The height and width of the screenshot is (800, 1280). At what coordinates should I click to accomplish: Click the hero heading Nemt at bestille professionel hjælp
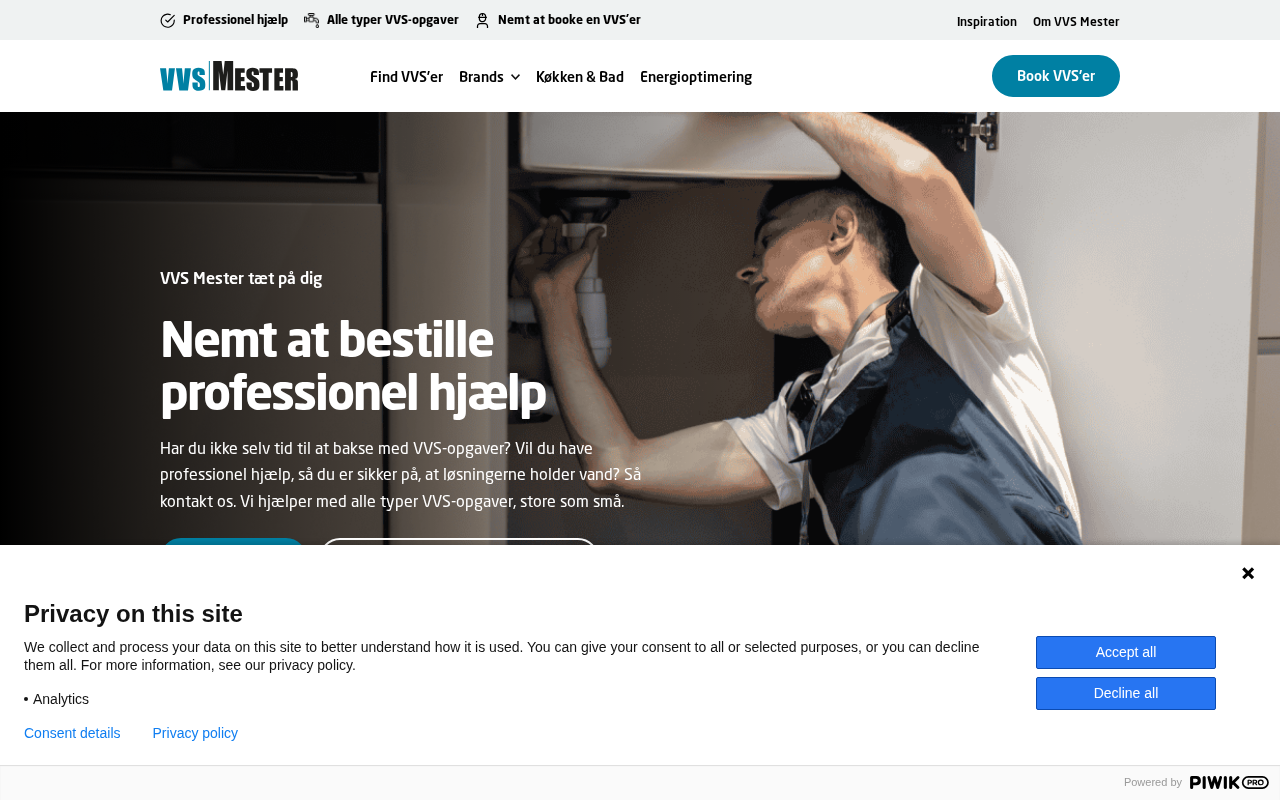[x=353, y=366]
